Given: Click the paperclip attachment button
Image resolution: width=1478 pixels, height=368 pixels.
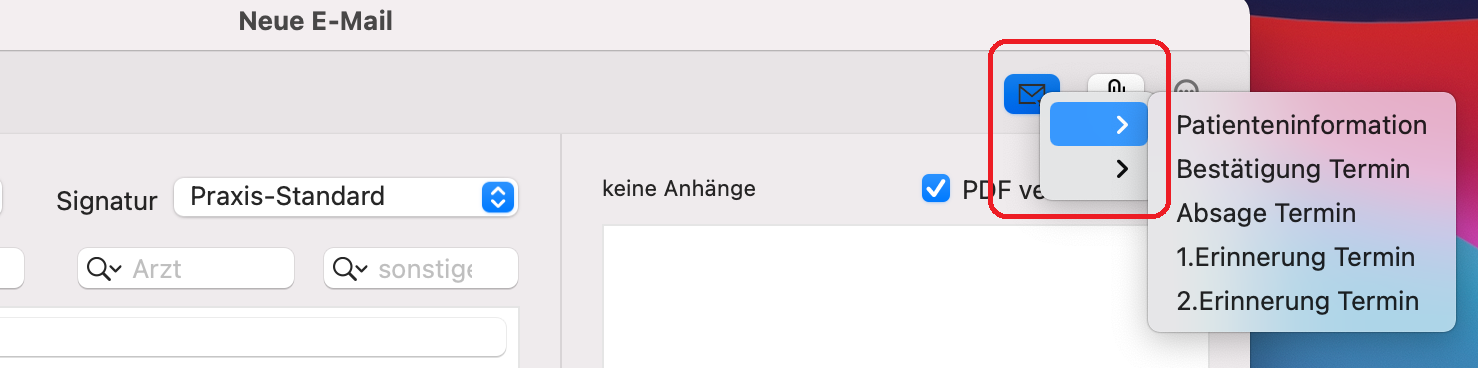Looking at the screenshot, I should (x=1116, y=87).
